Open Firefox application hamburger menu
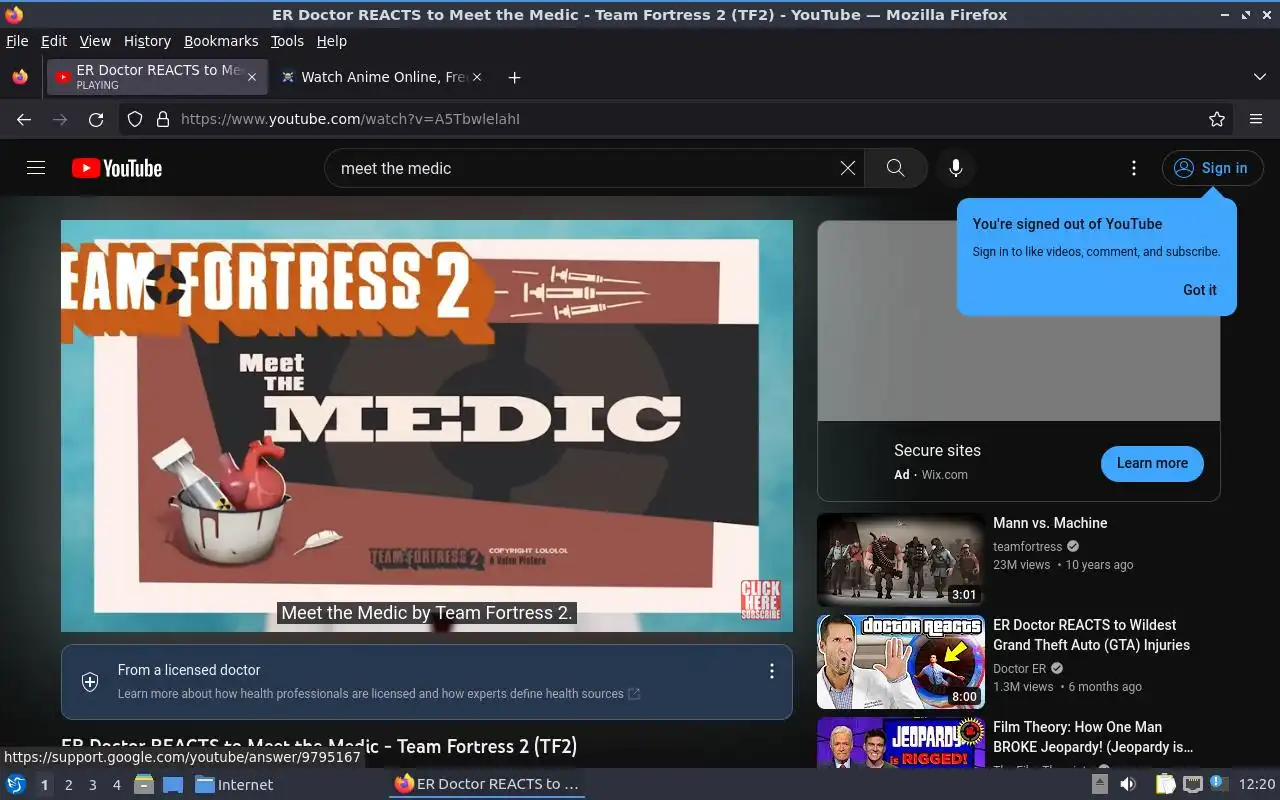 [x=1256, y=119]
